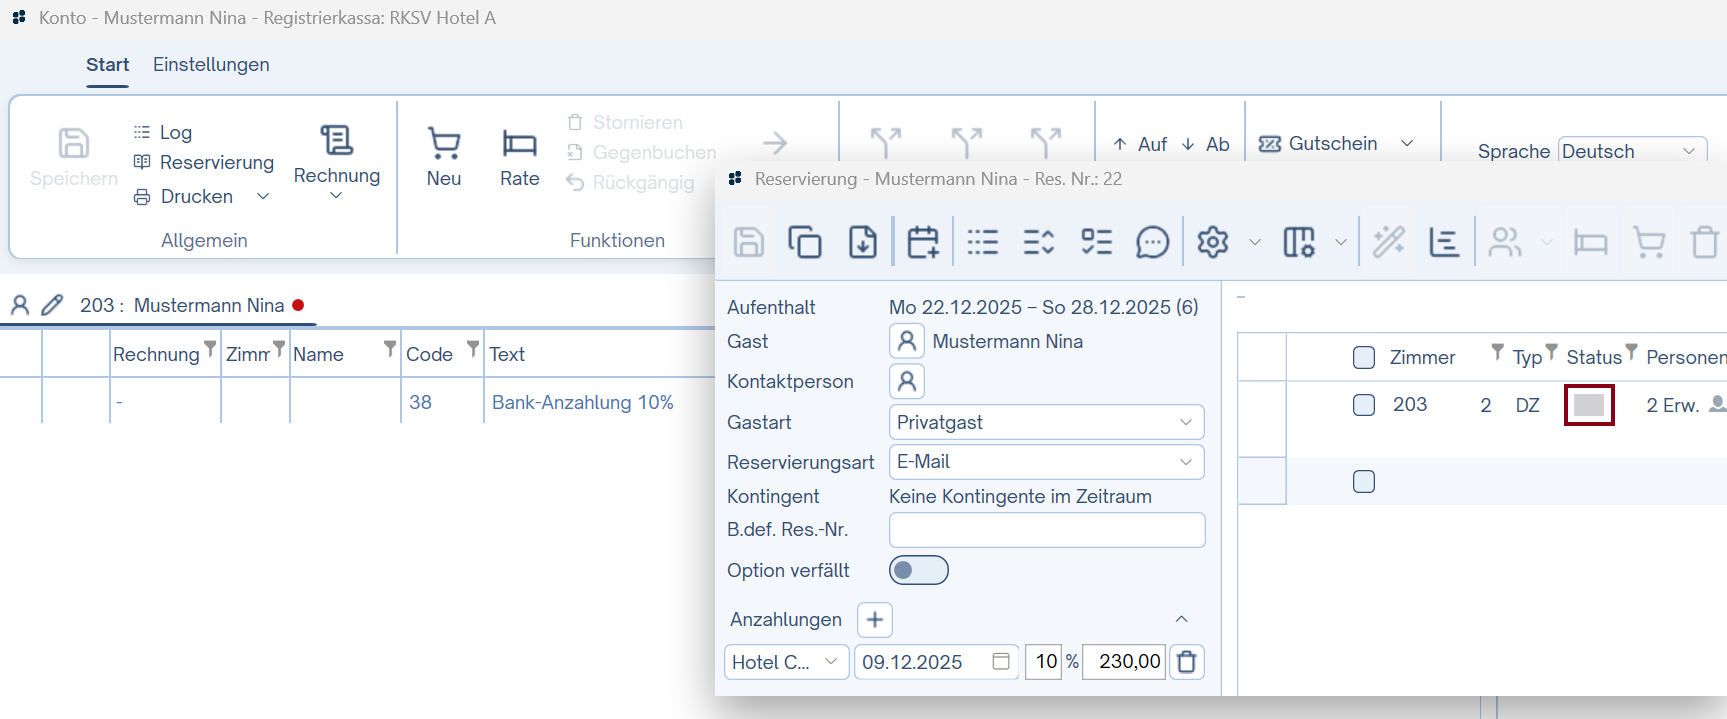This screenshot has width=1727, height=719.
Task: Click the copy reservation icon
Action: tap(805, 242)
